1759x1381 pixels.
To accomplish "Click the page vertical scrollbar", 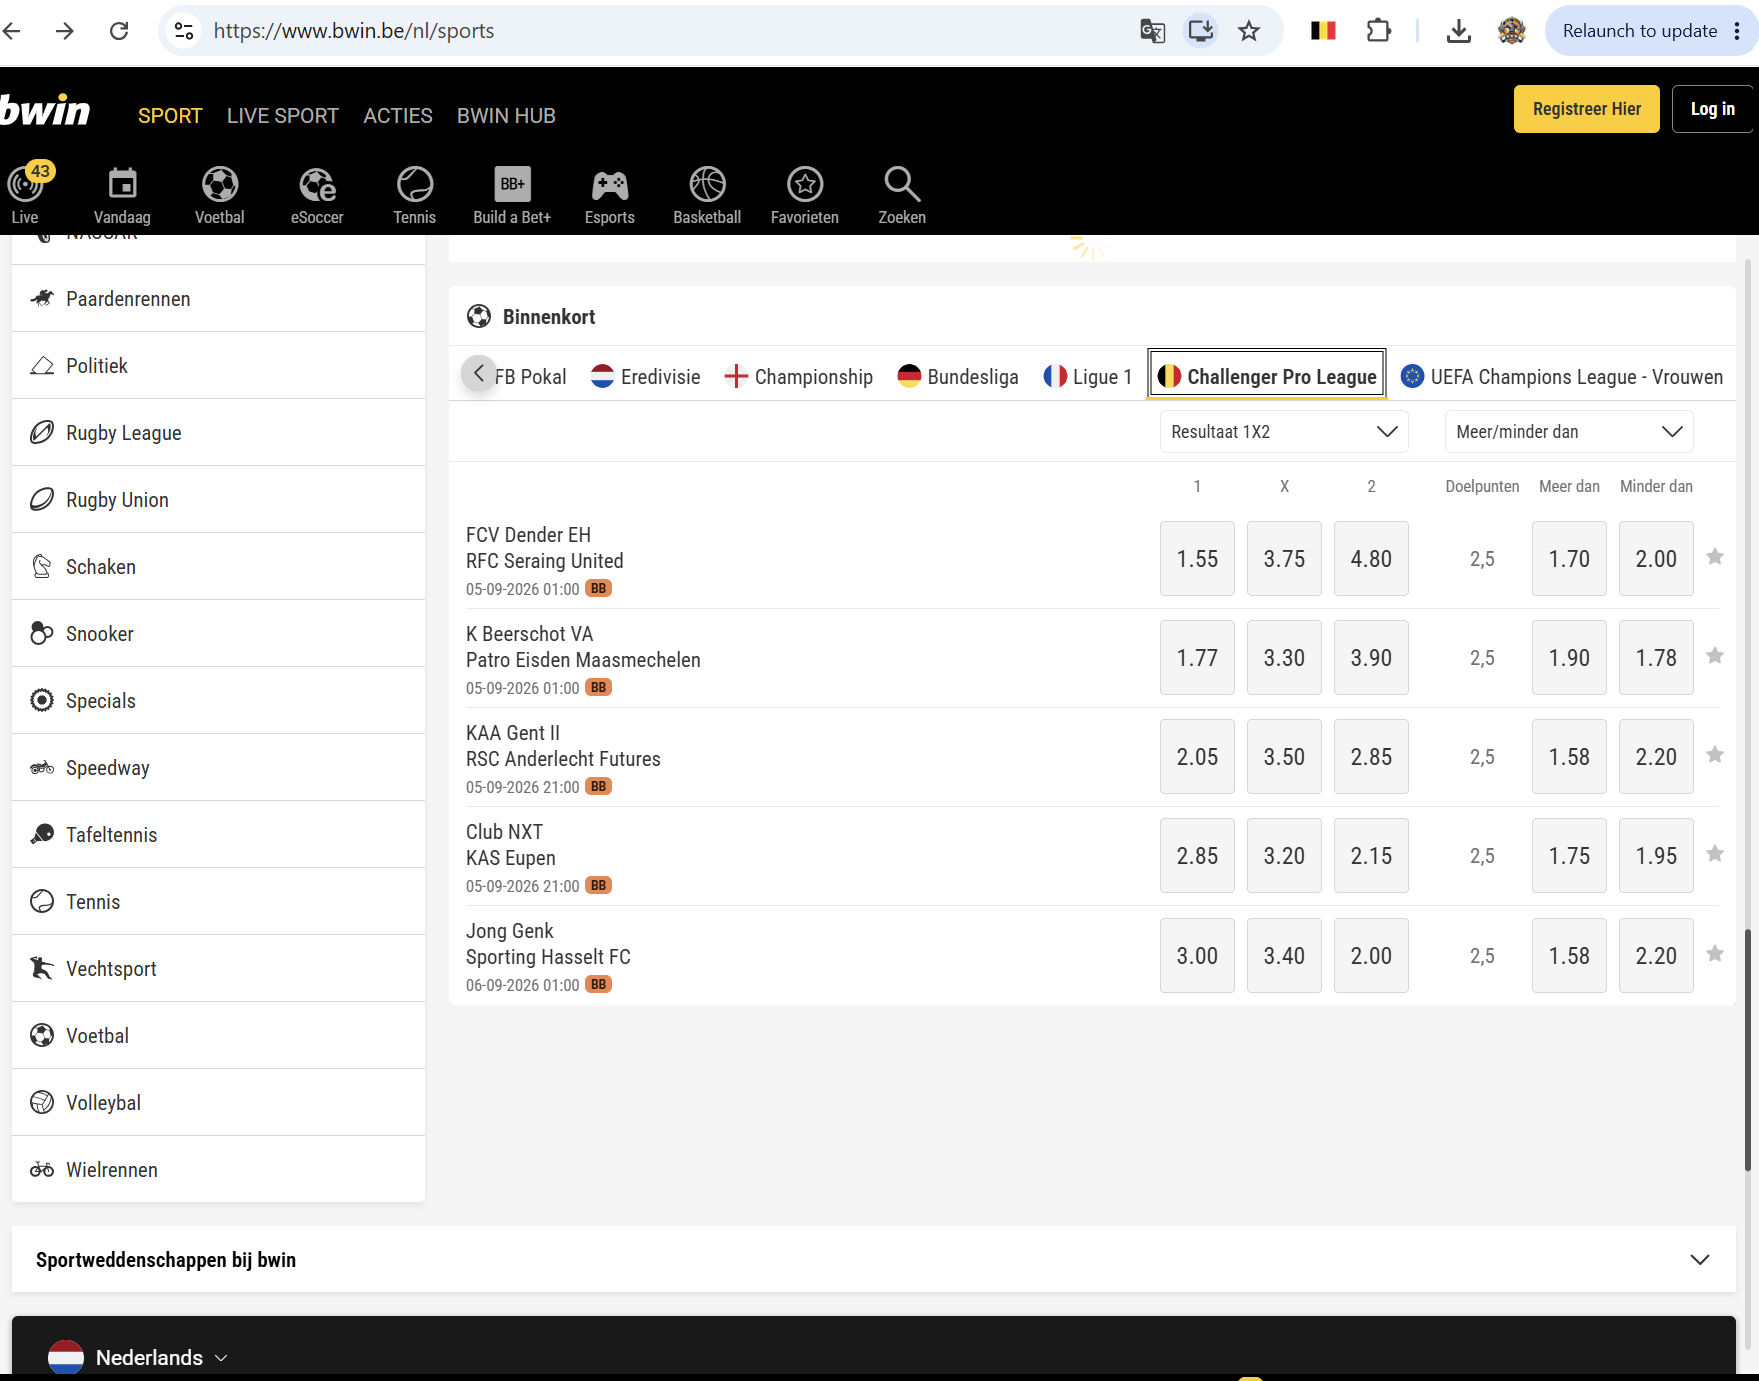I will tap(1748, 1050).
